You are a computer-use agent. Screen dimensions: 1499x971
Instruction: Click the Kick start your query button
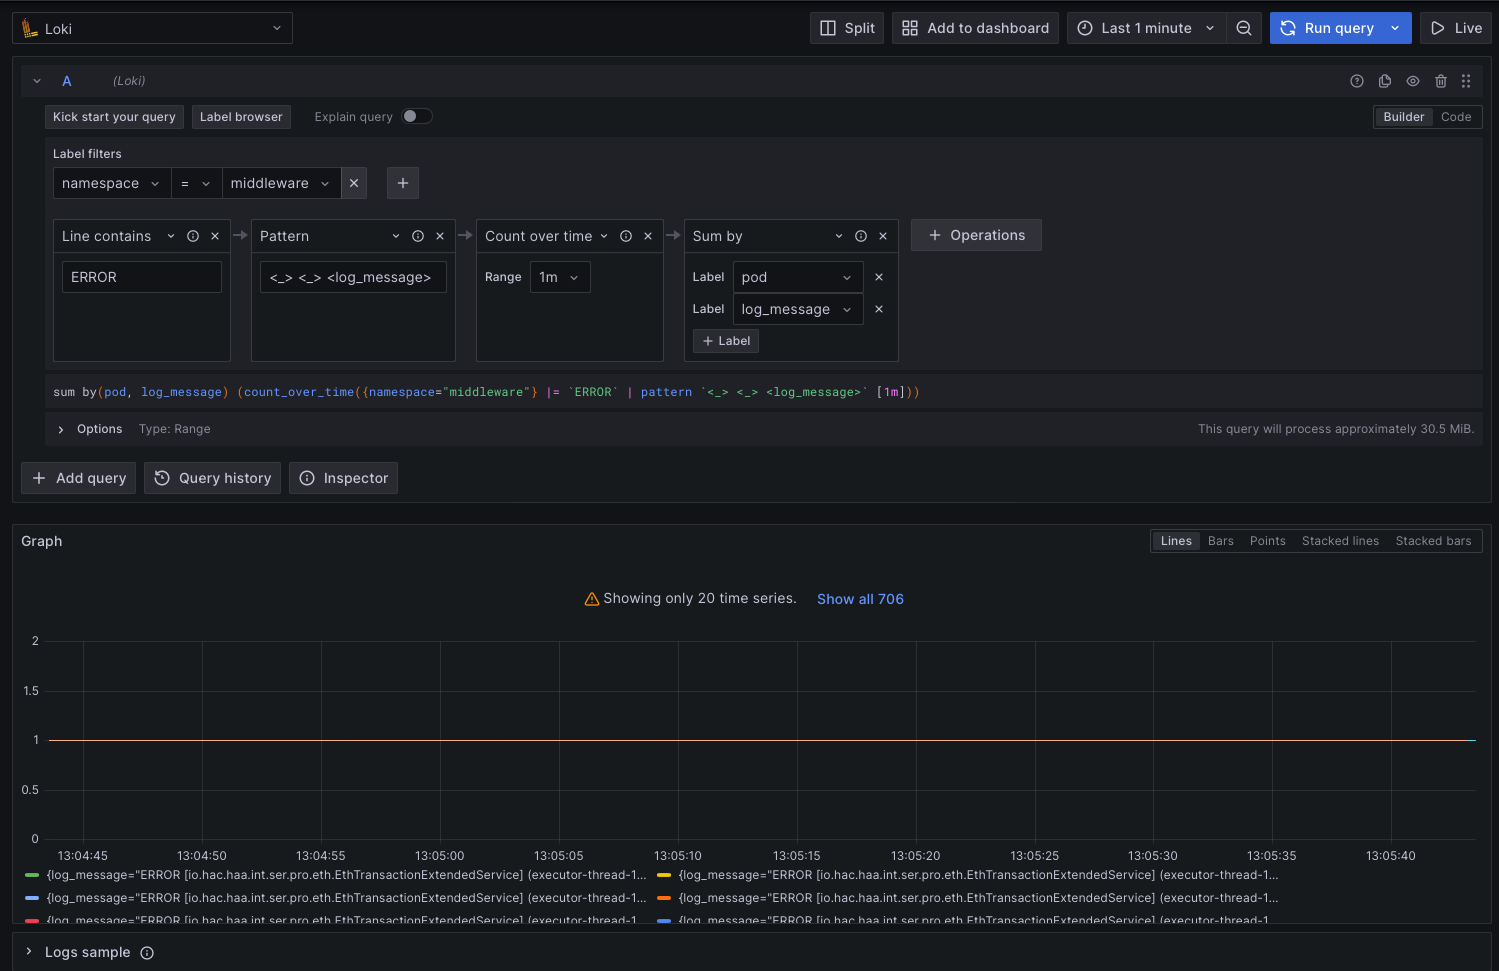(113, 116)
